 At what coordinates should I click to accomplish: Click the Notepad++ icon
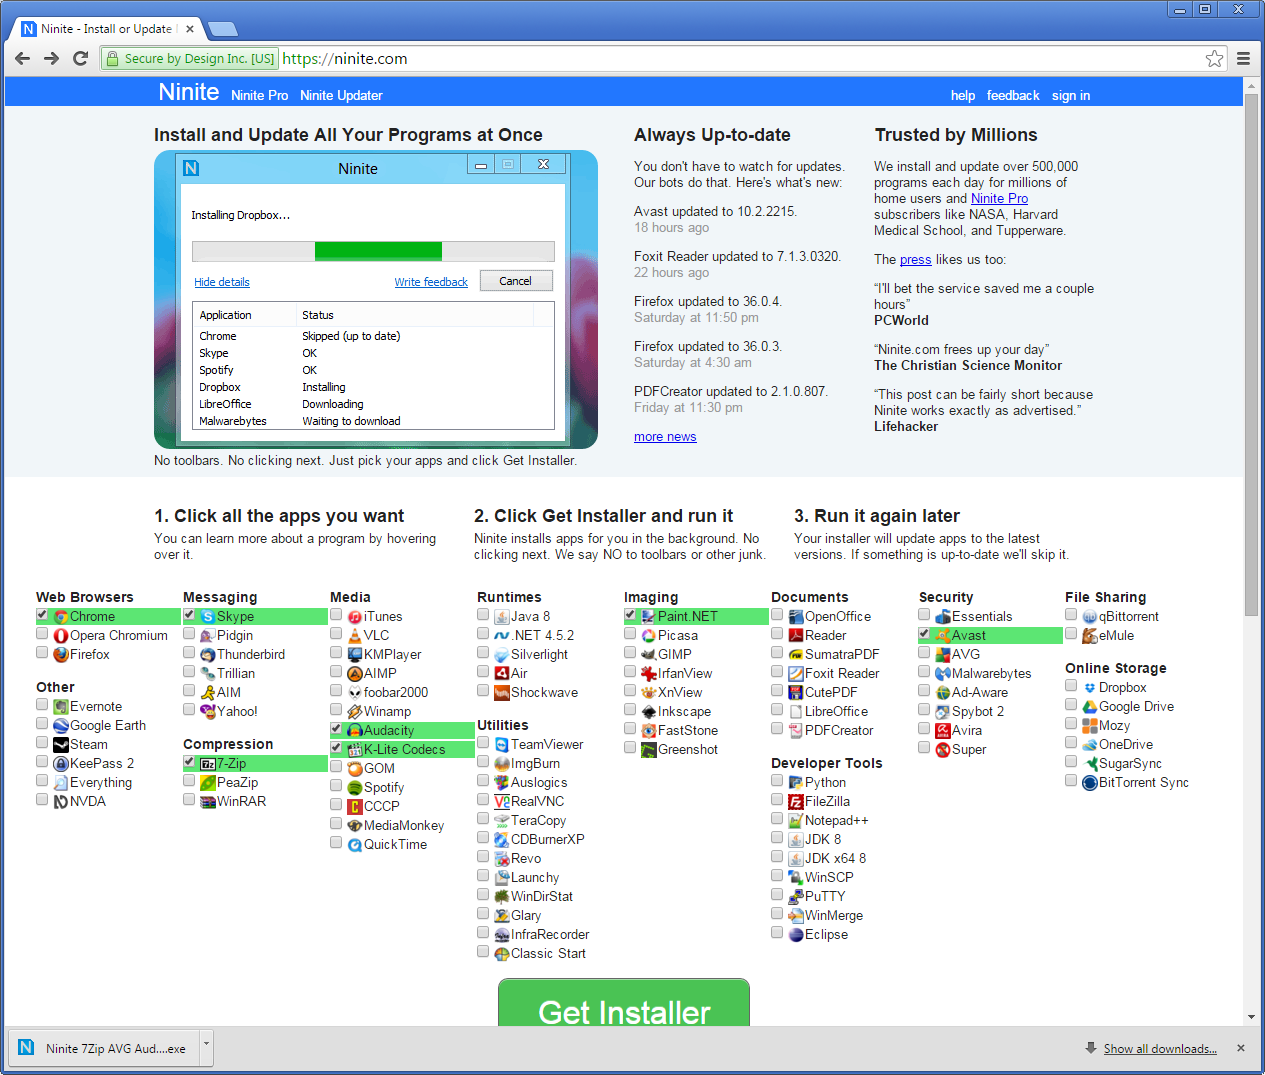[x=793, y=820]
